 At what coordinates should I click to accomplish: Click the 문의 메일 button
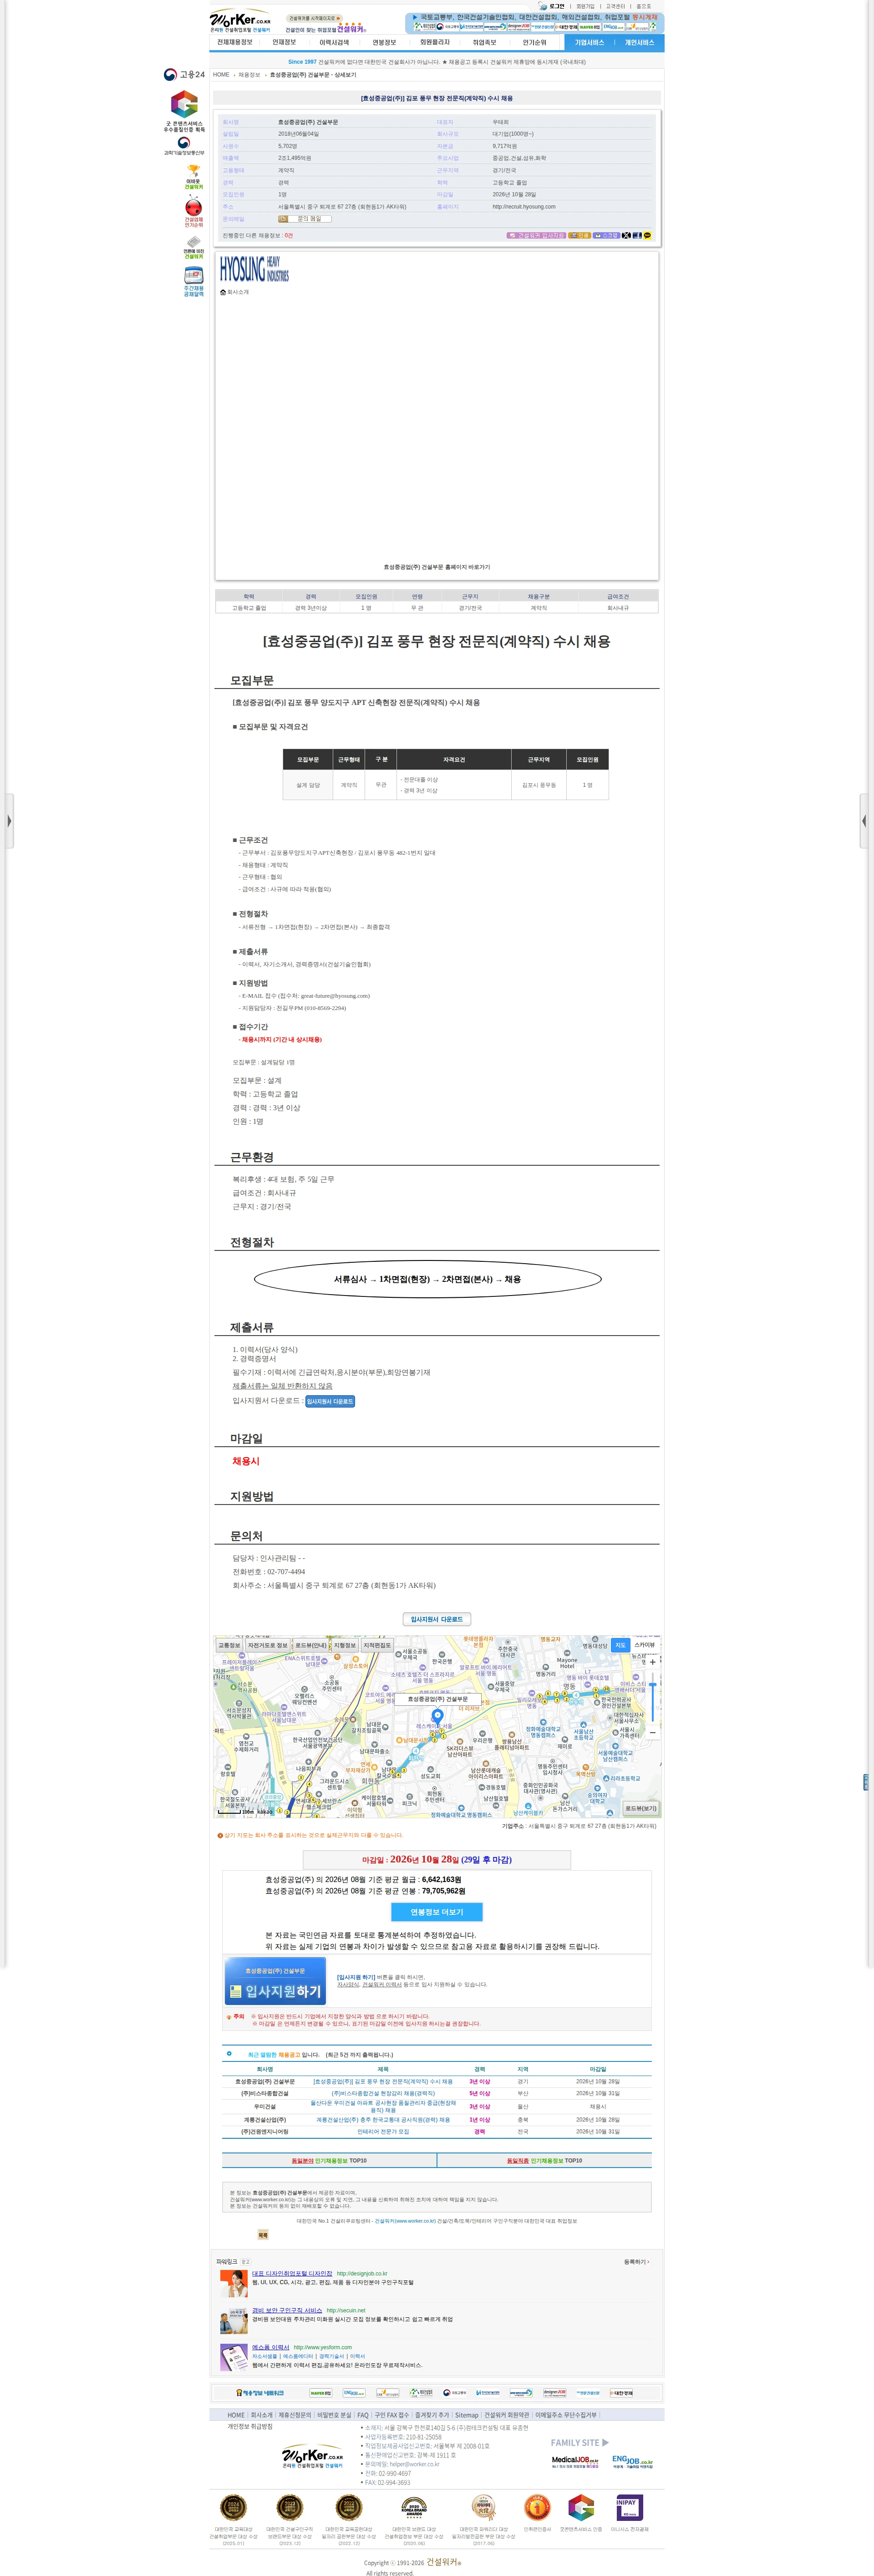click(305, 219)
